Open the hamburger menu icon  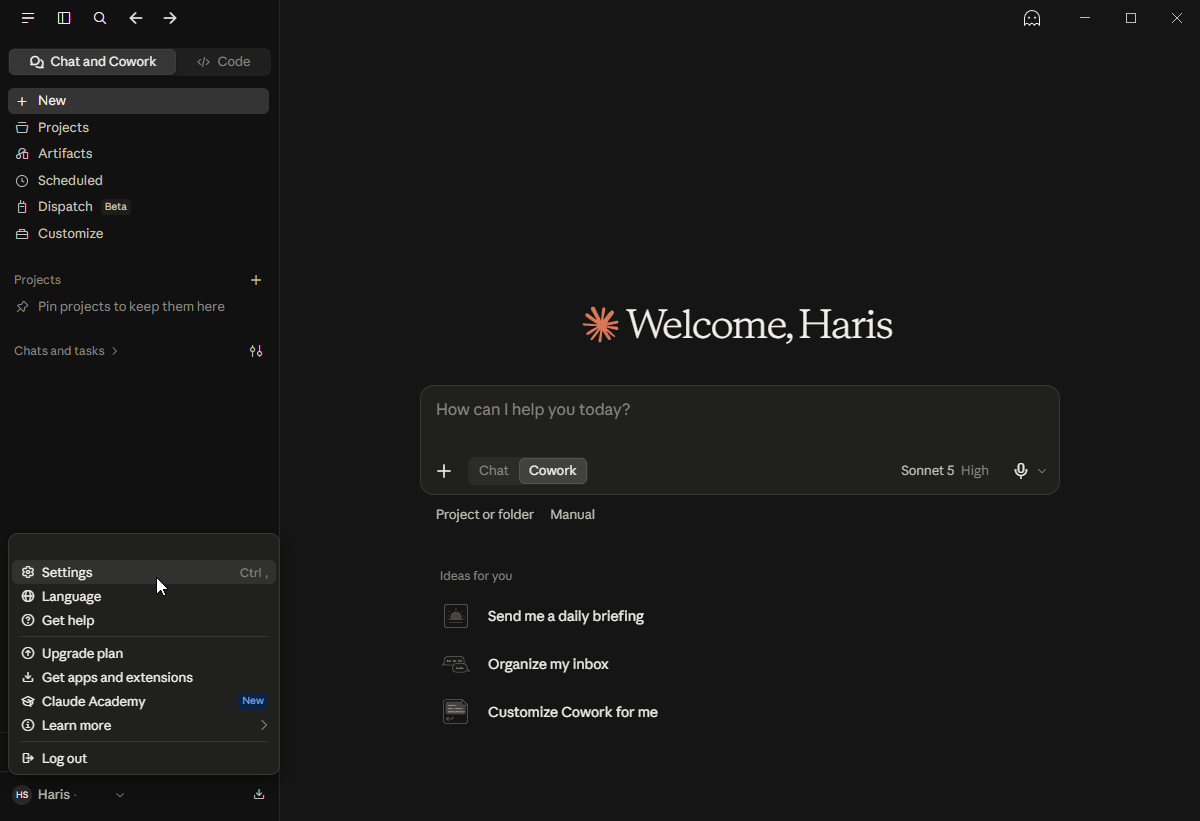pyautogui.click(x=28, y=18)
